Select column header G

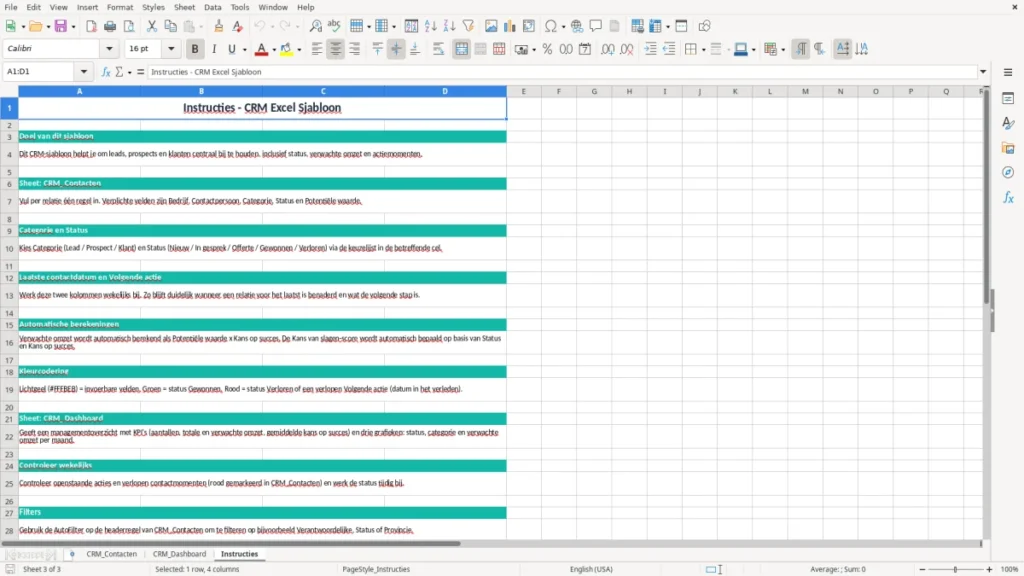pos(594,91)
